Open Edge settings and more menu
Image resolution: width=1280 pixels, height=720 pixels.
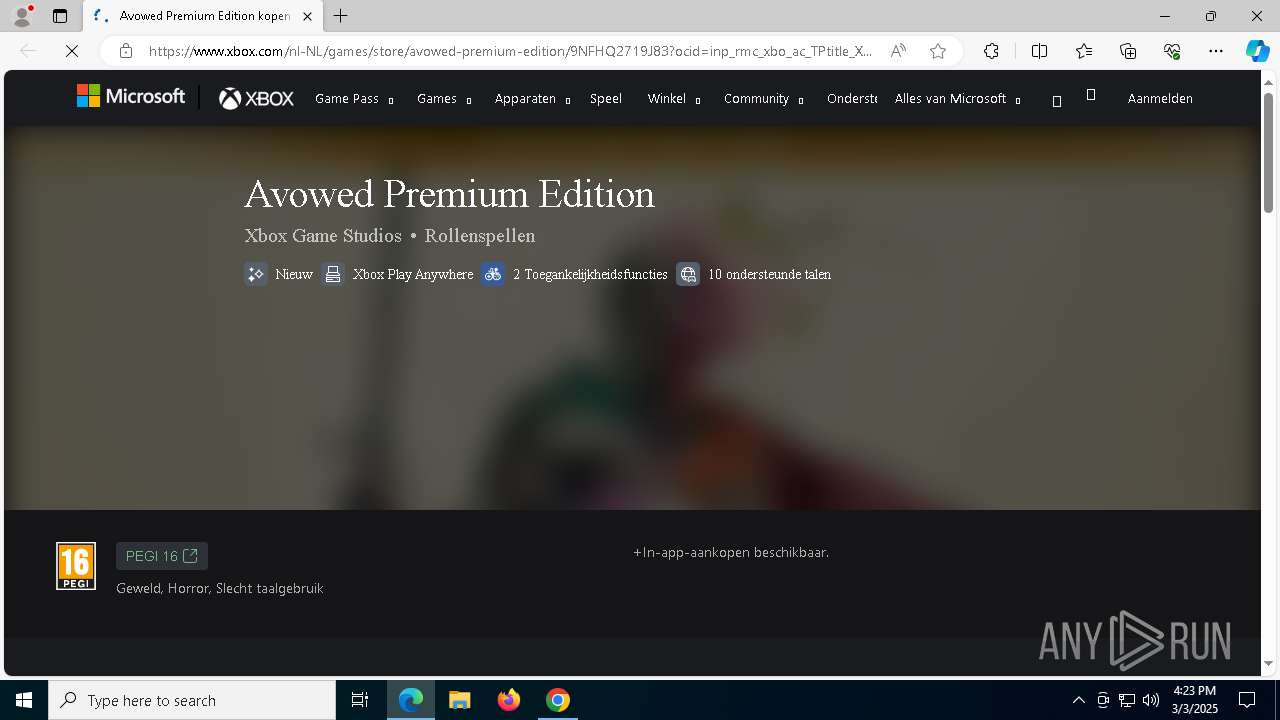click(1216, 51)
